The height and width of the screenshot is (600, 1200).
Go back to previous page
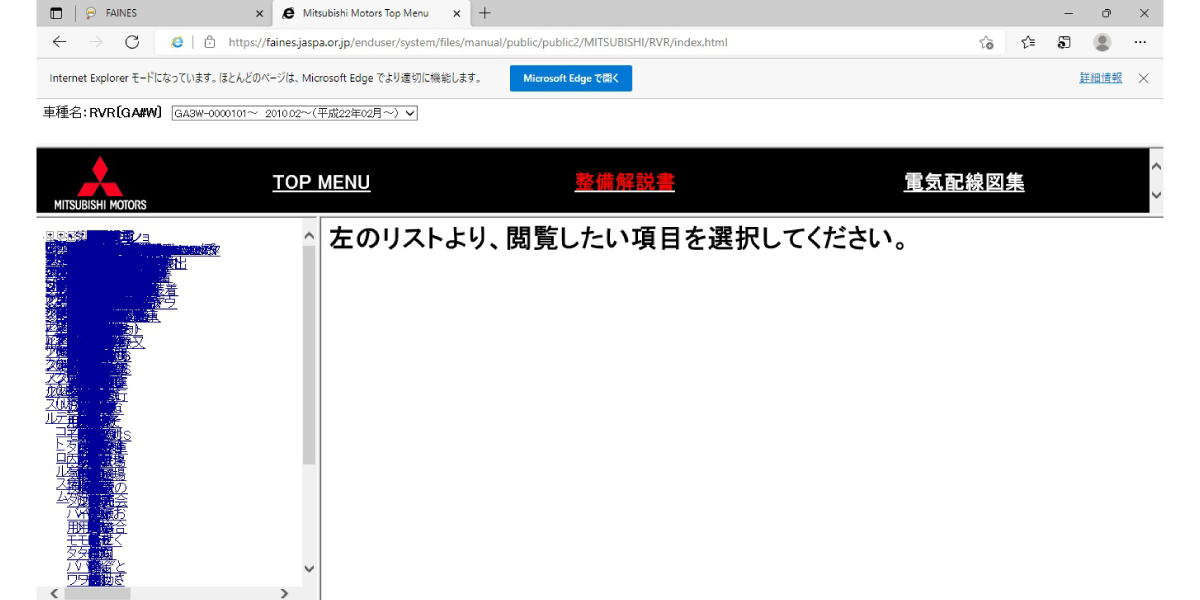click(59, 42)
